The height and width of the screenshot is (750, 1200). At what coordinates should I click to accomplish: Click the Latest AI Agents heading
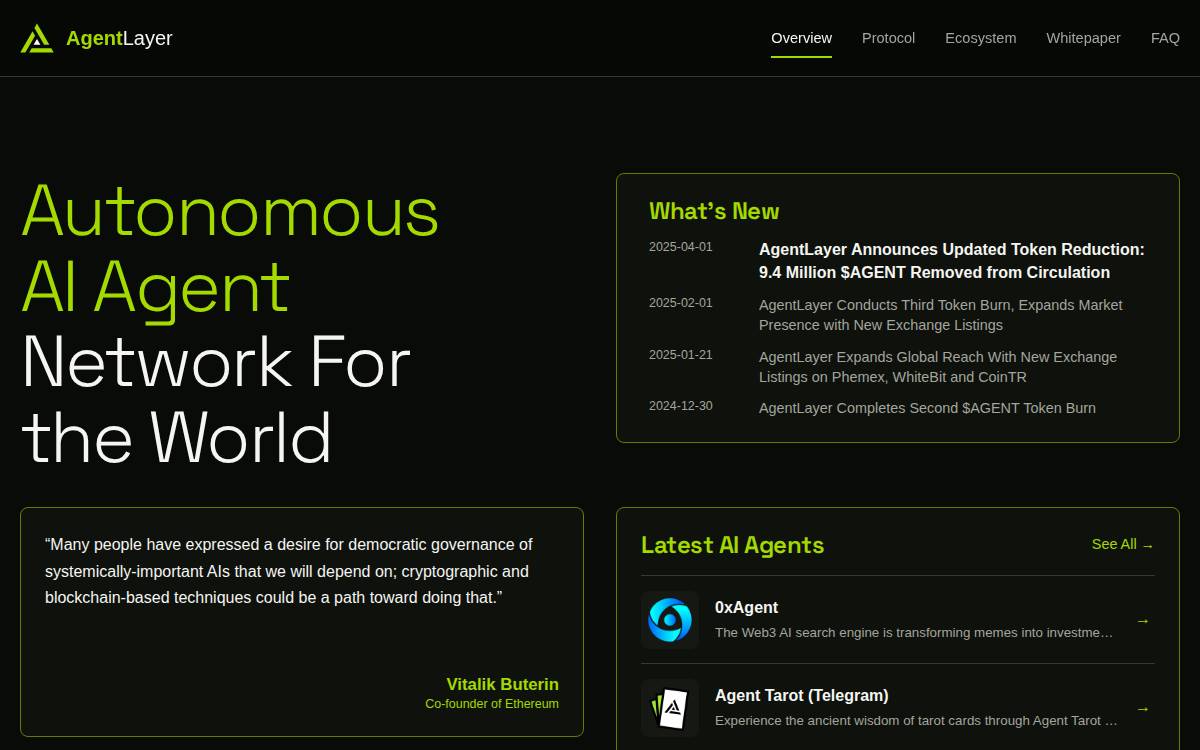pyautogui.click(x=733, y=545)
